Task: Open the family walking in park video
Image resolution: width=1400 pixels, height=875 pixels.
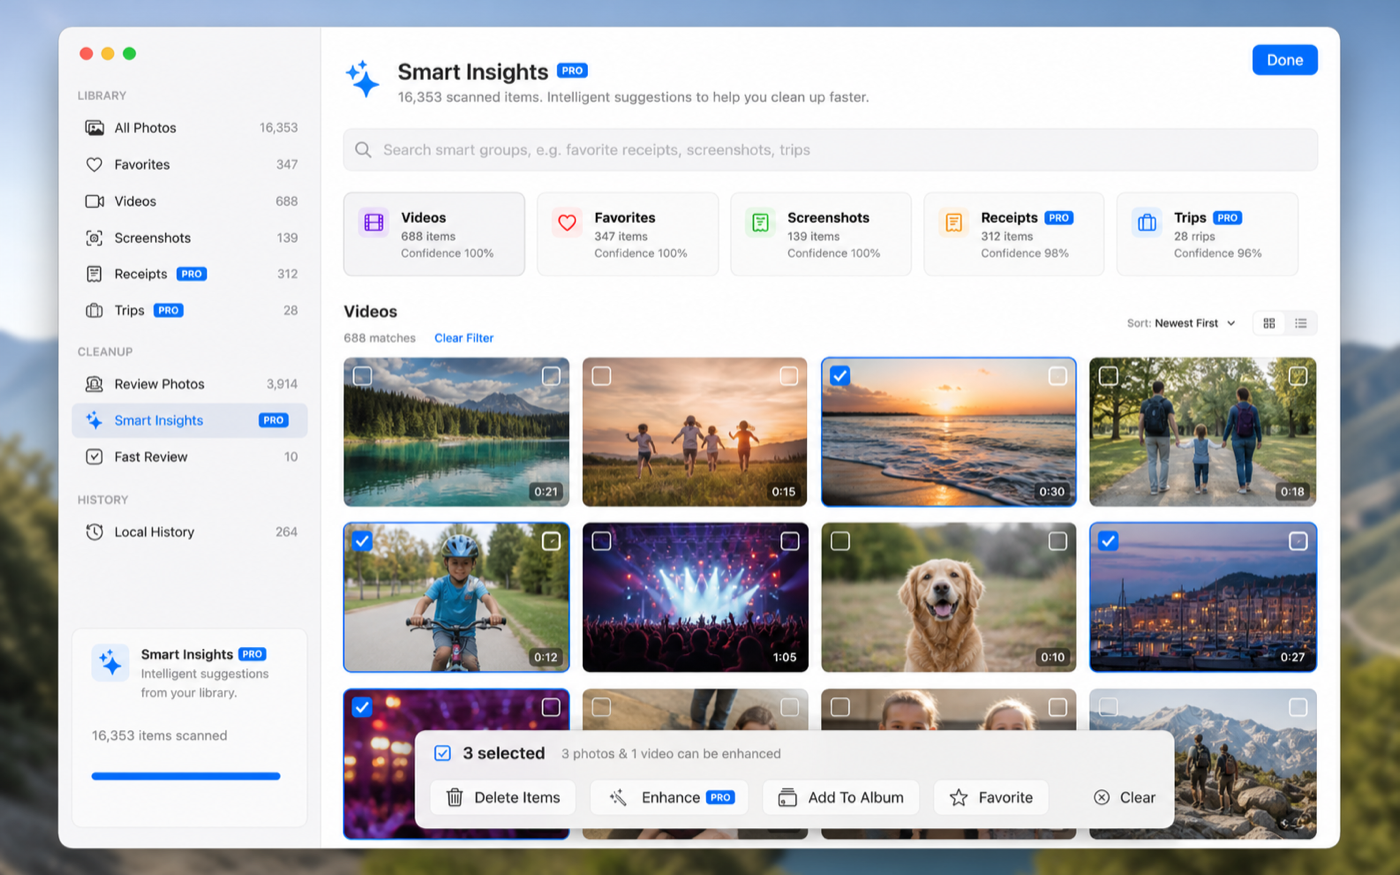Action: coord(1203,432)
